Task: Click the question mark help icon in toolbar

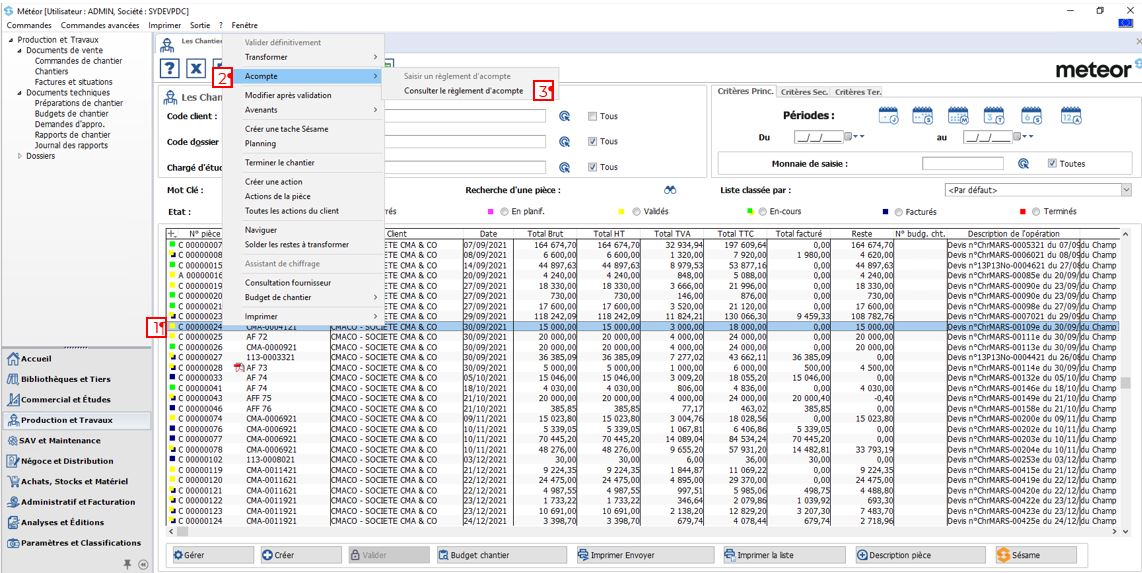Action: tap(169, 68)
